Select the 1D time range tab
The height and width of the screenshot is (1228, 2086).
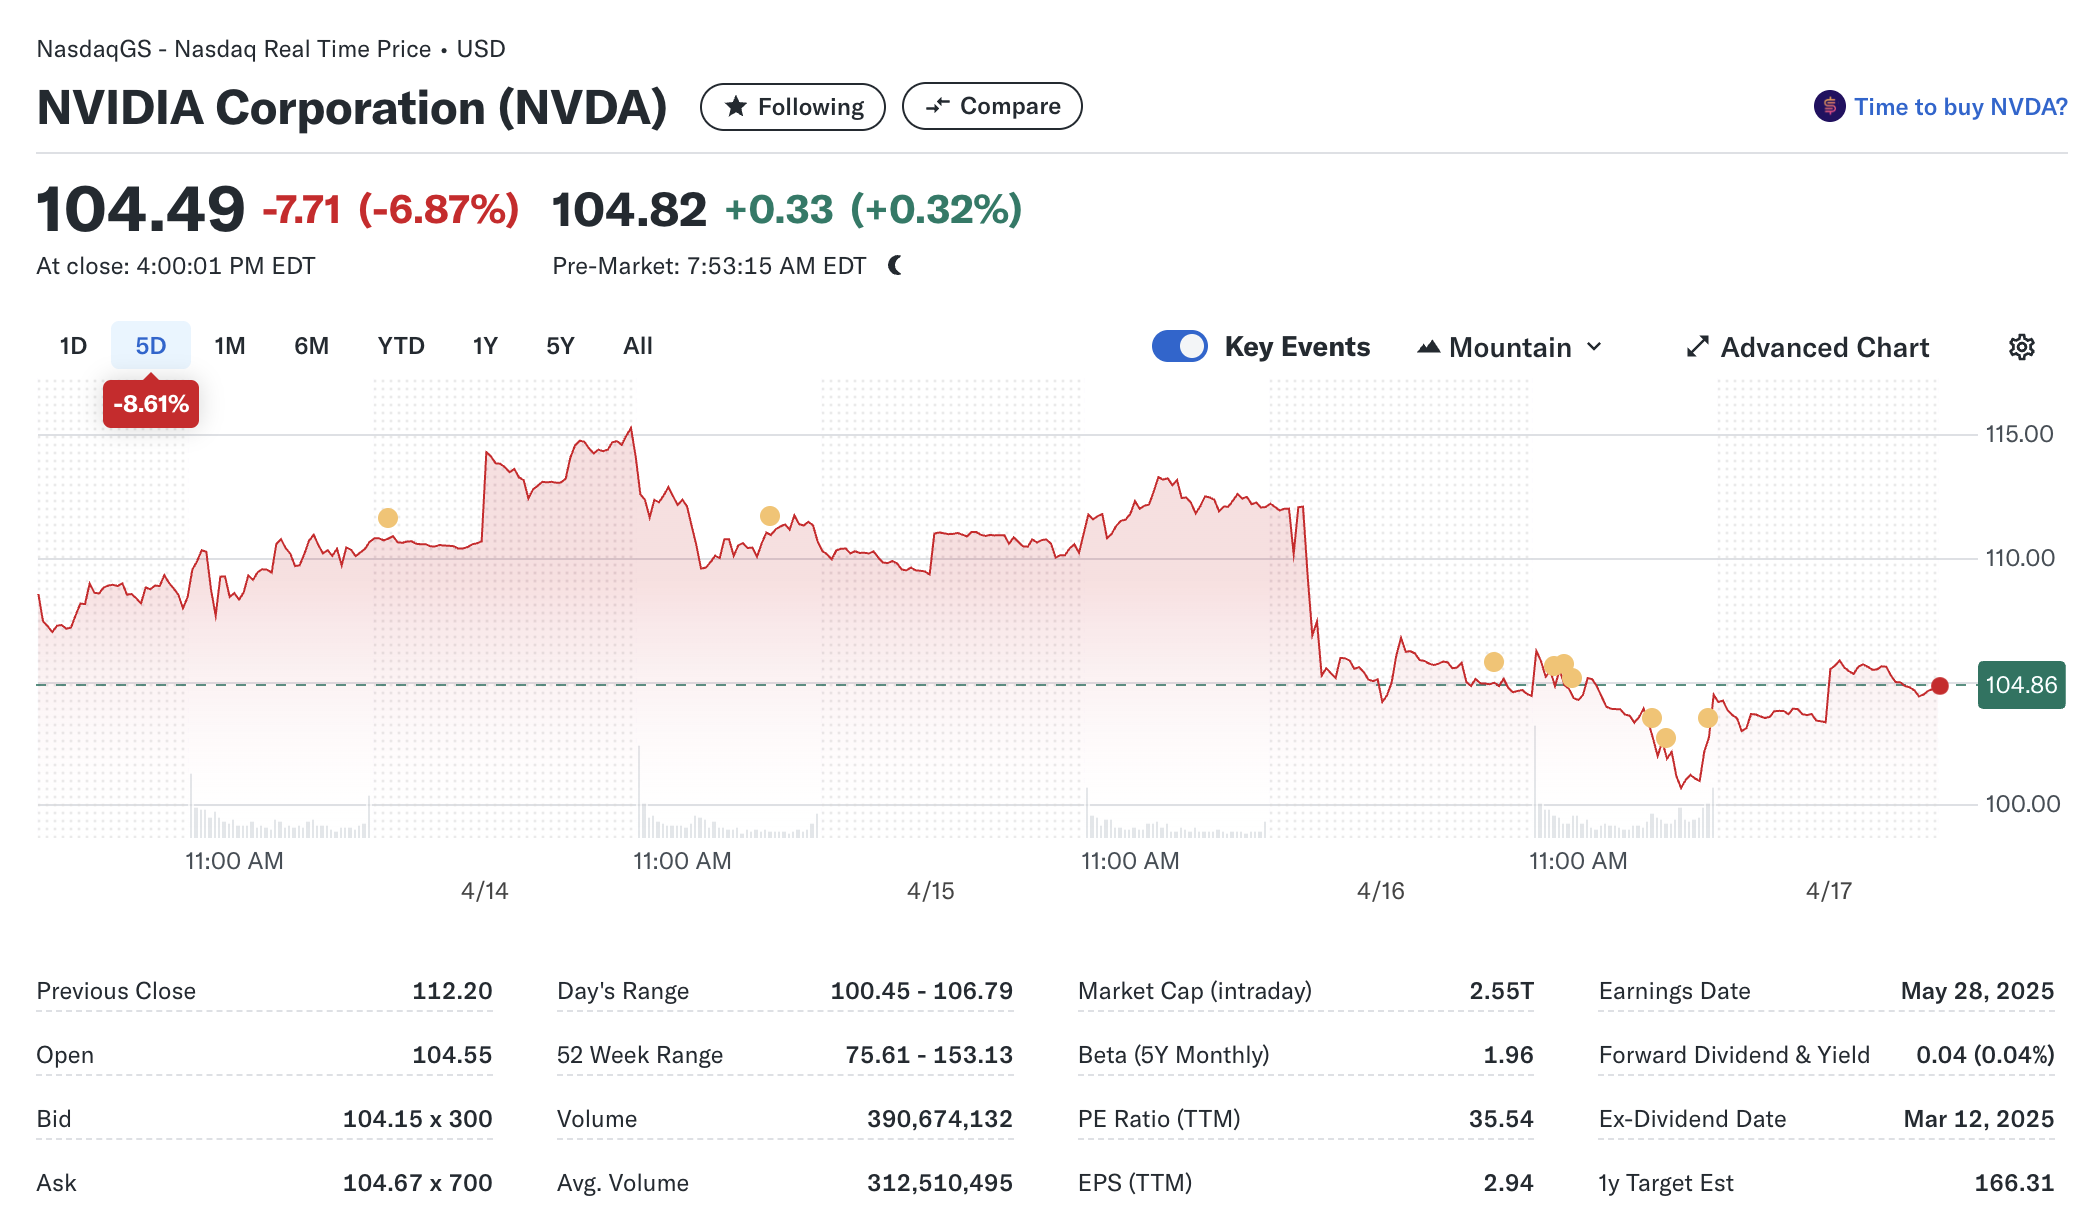(73, 346)
